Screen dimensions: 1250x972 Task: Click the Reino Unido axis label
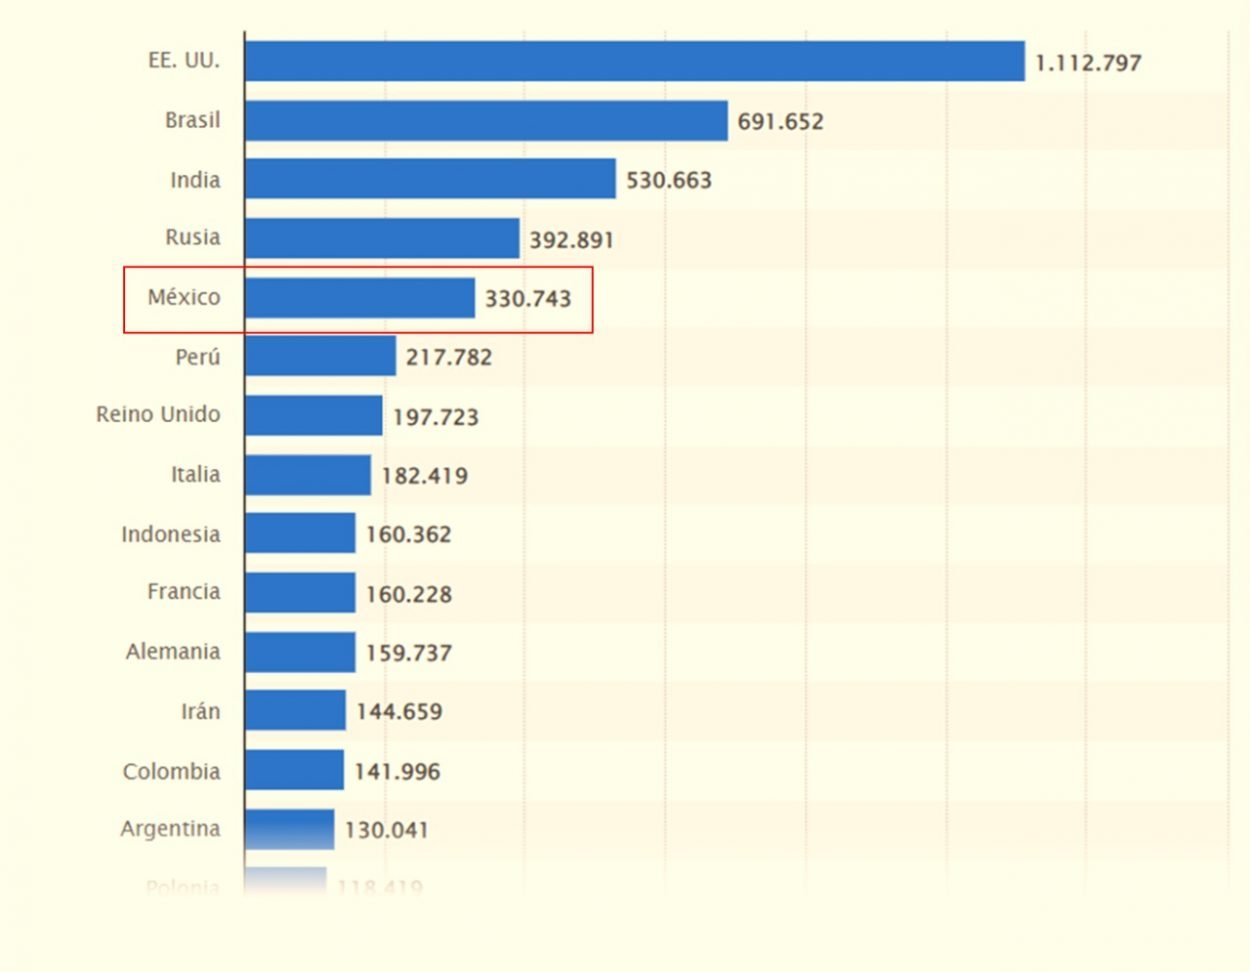point(158,415)
